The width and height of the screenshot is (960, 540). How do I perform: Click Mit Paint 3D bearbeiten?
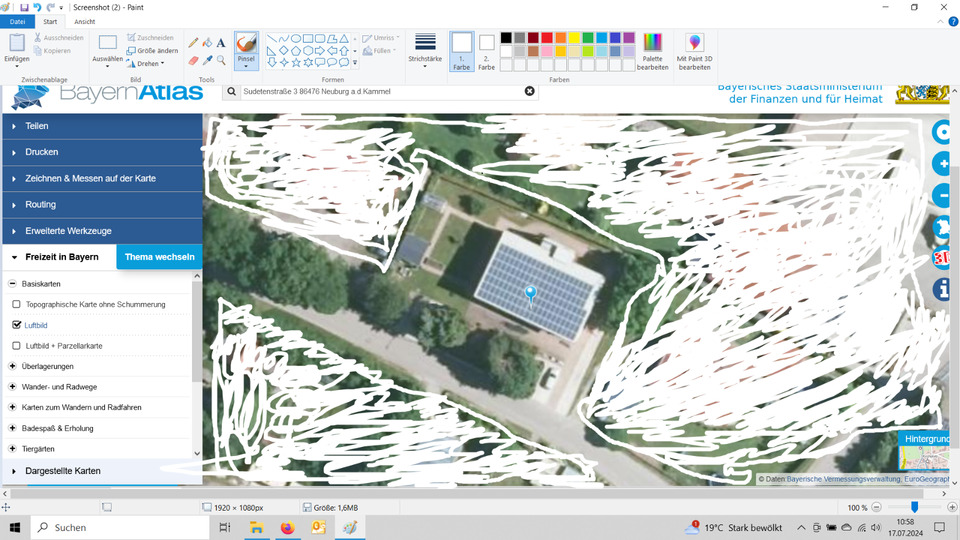tap(694, 51)
